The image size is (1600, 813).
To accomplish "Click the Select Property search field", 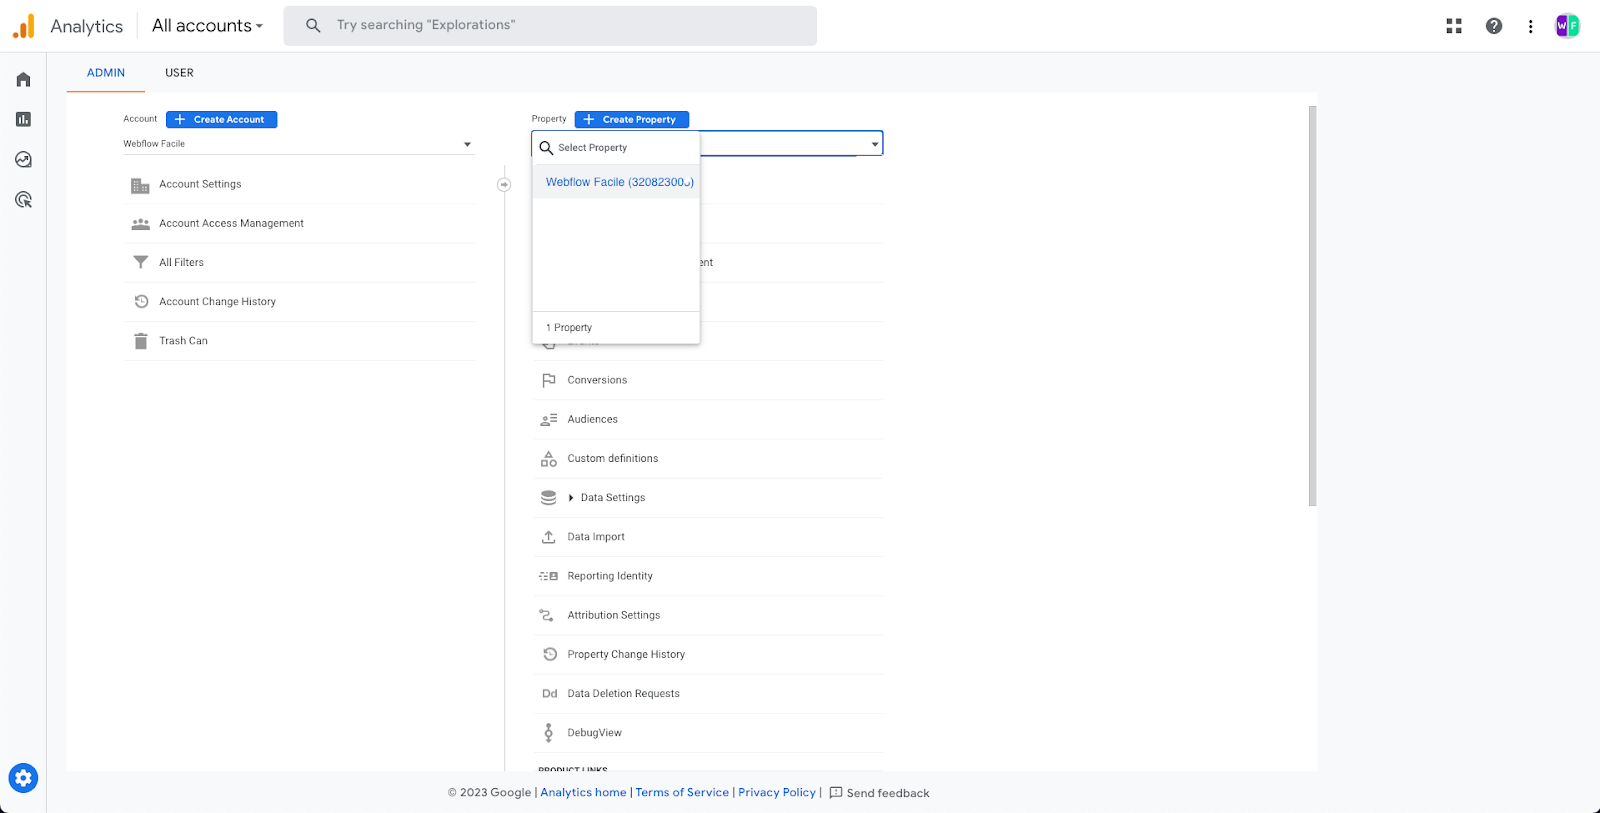I will tap(616, 148).
